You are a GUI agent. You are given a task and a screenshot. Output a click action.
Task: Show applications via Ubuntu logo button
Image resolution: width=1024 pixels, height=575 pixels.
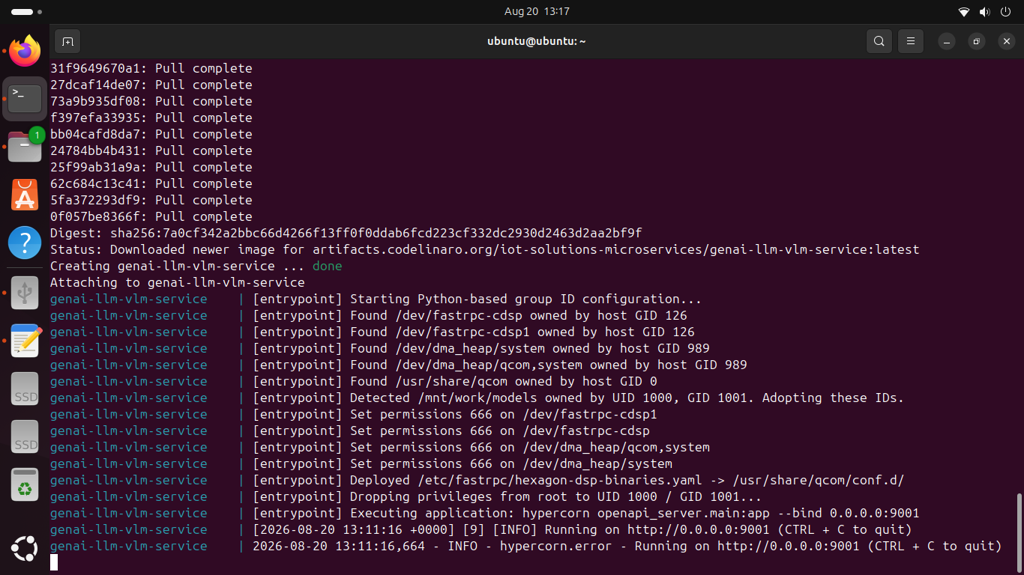point(25,548)
